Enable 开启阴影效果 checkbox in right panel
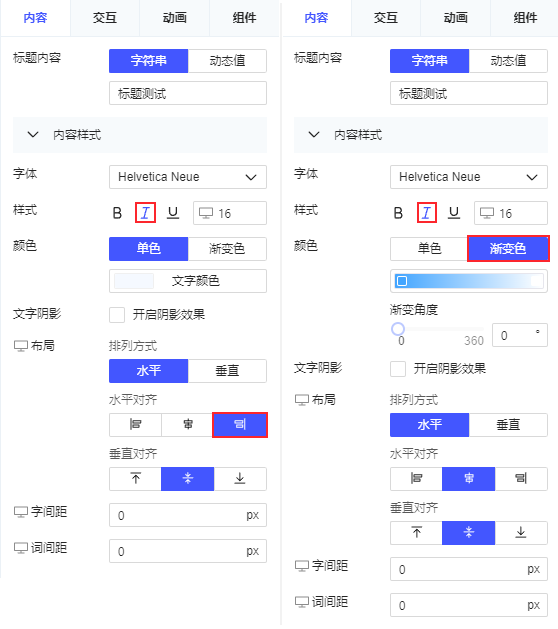The image size is (558, 629). tap(398, 369)
